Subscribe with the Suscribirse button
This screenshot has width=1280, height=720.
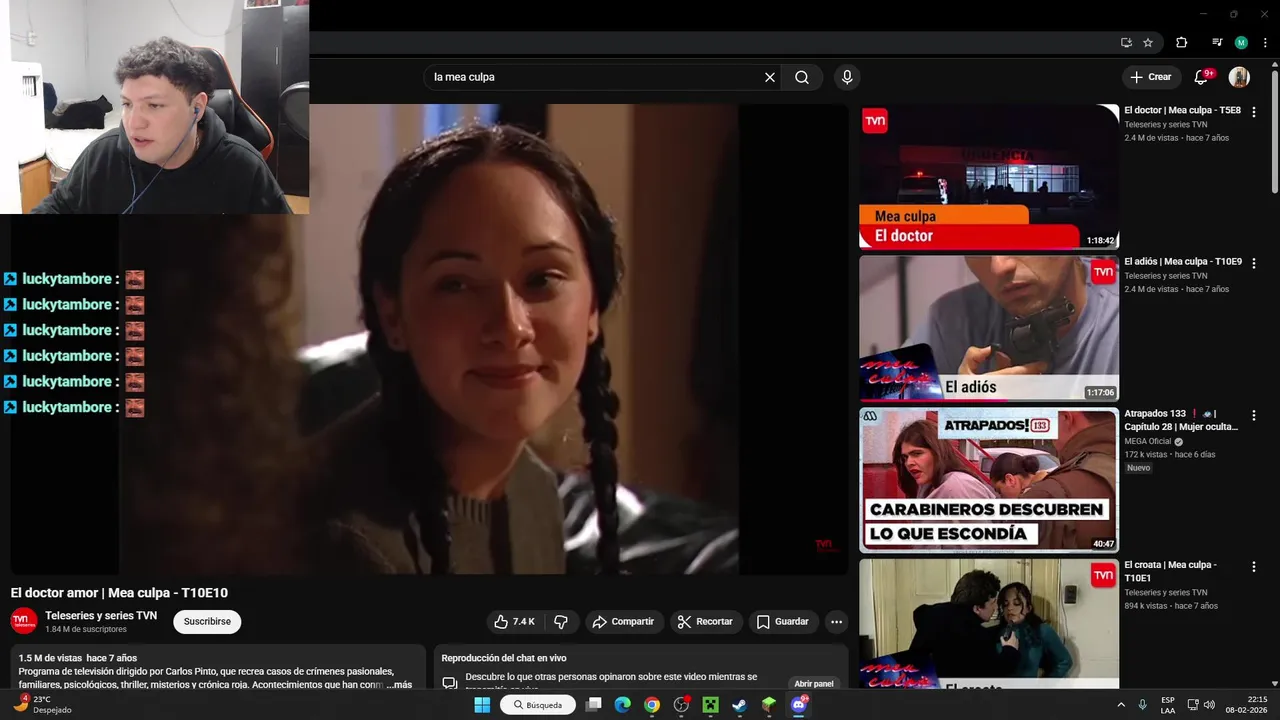click(x=207, y=622)
